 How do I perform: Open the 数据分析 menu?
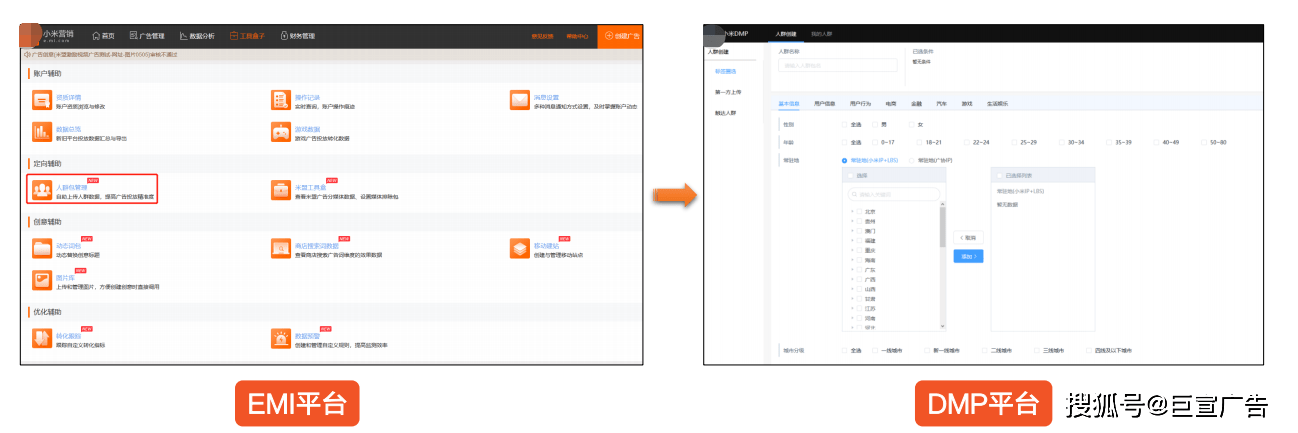(x=196, y=36)
